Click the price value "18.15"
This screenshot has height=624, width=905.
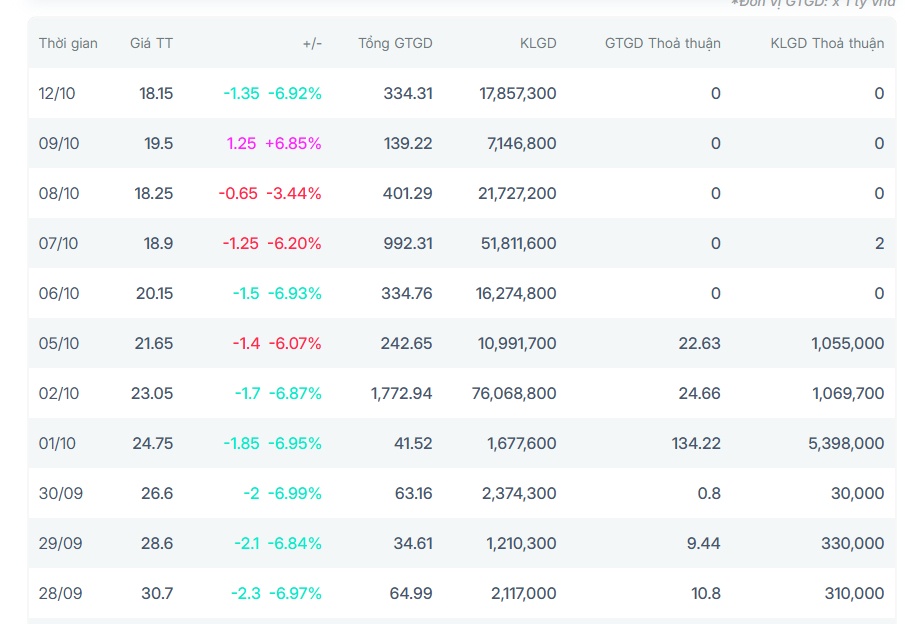(x=156, y=94)
